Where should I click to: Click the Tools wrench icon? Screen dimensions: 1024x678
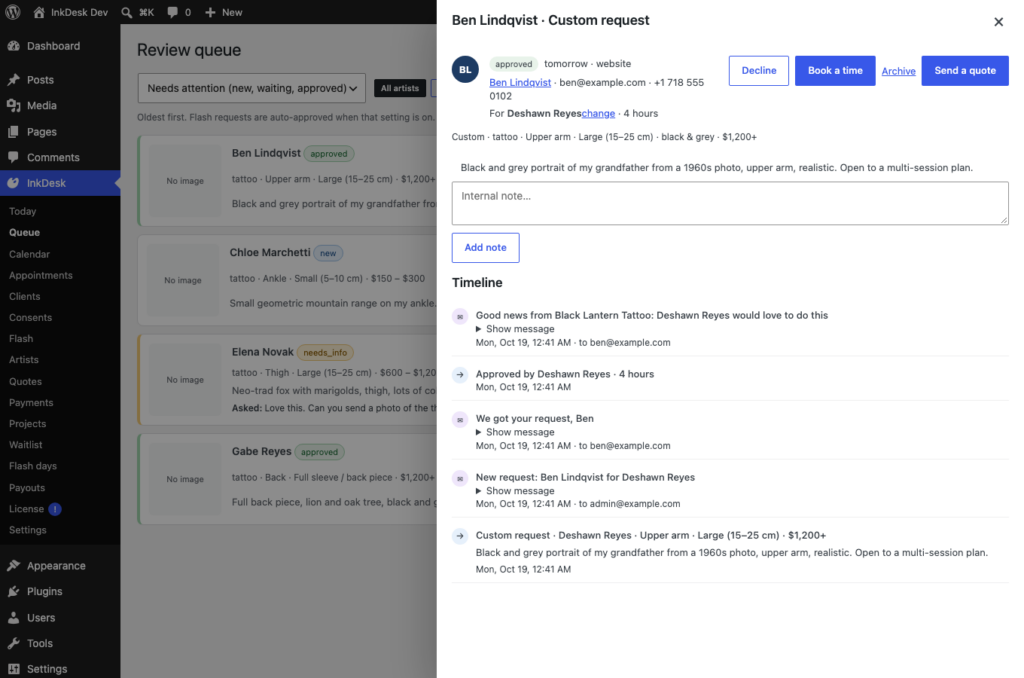tap(13, 643)
